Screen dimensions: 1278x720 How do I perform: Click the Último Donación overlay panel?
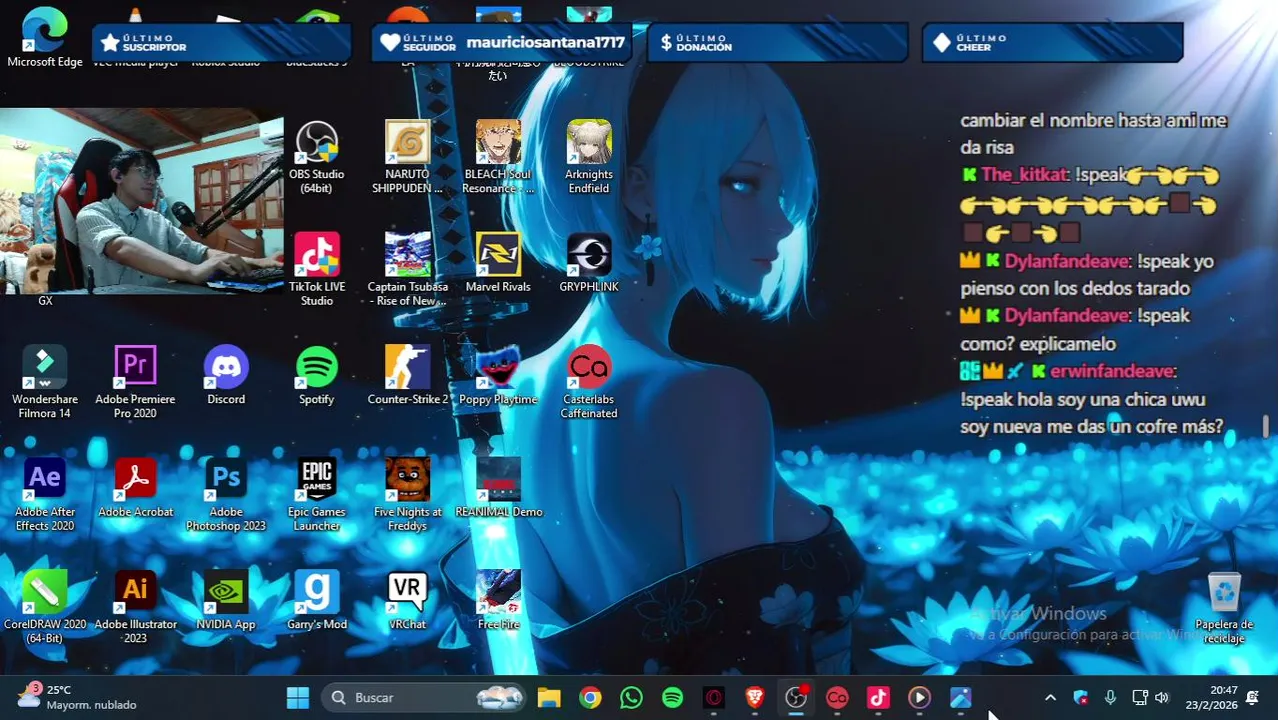(x=777, y=42)
